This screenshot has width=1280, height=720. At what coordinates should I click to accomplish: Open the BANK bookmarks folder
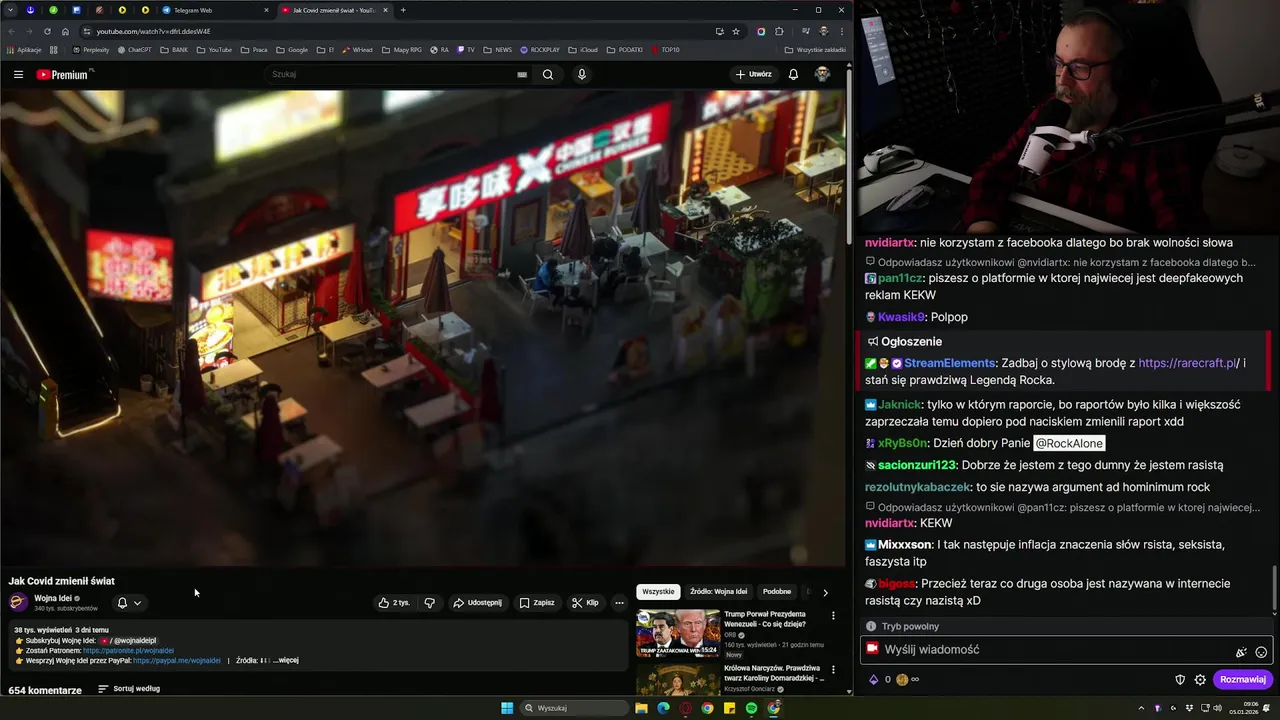[175, 50]
